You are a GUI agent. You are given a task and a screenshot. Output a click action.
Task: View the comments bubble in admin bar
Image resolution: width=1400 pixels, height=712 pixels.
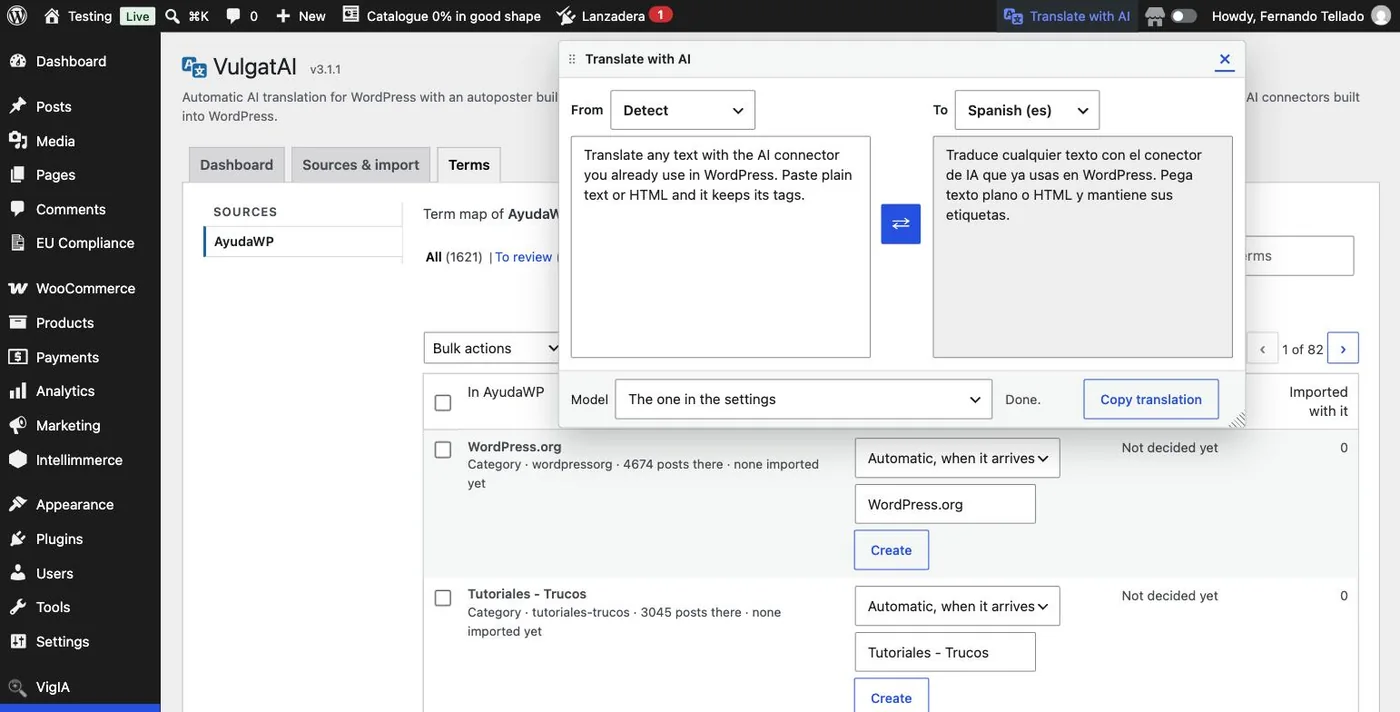241,16
